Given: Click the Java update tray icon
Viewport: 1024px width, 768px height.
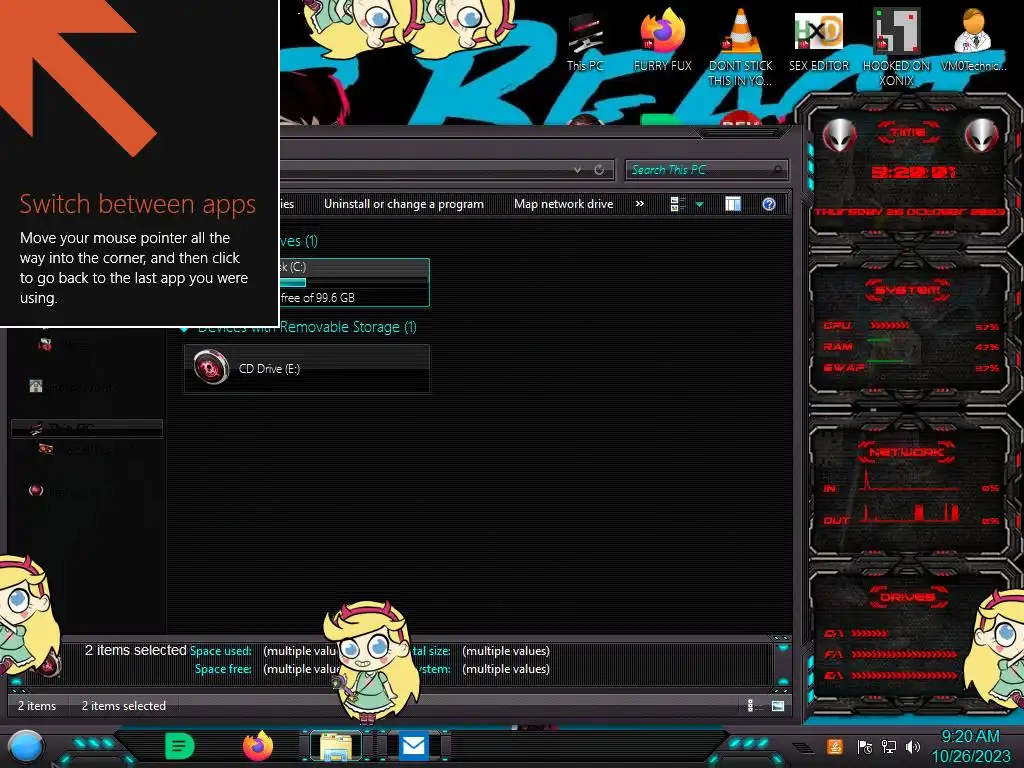Looking at the screenshot, I should tap(835, 746).
